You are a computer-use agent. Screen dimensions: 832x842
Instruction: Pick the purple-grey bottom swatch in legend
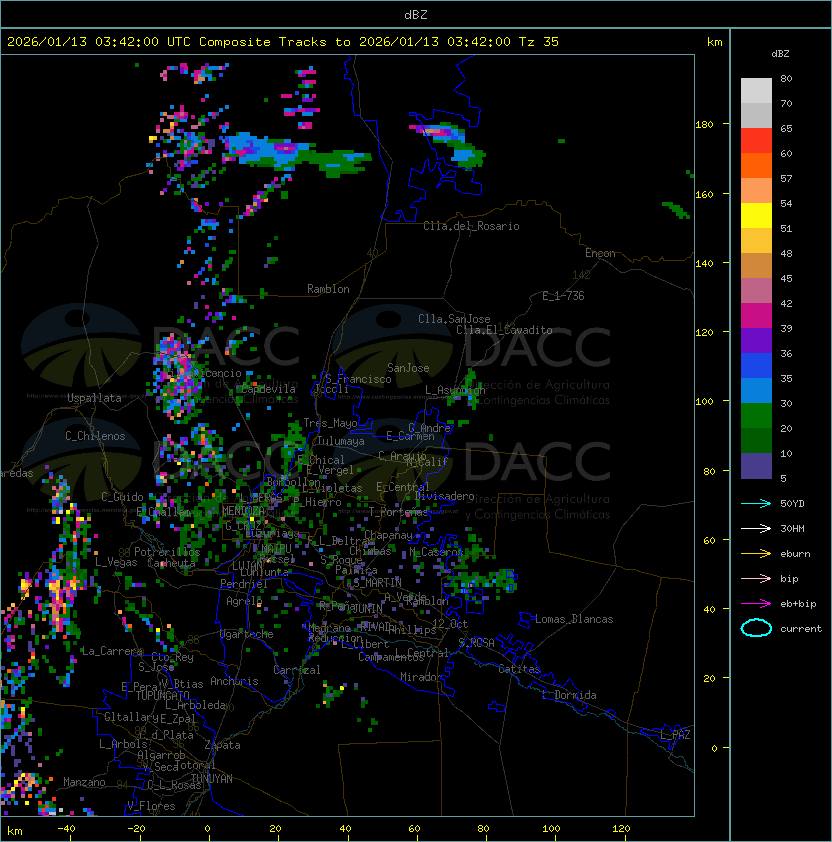pyautogui.click(x=756, y=466)
